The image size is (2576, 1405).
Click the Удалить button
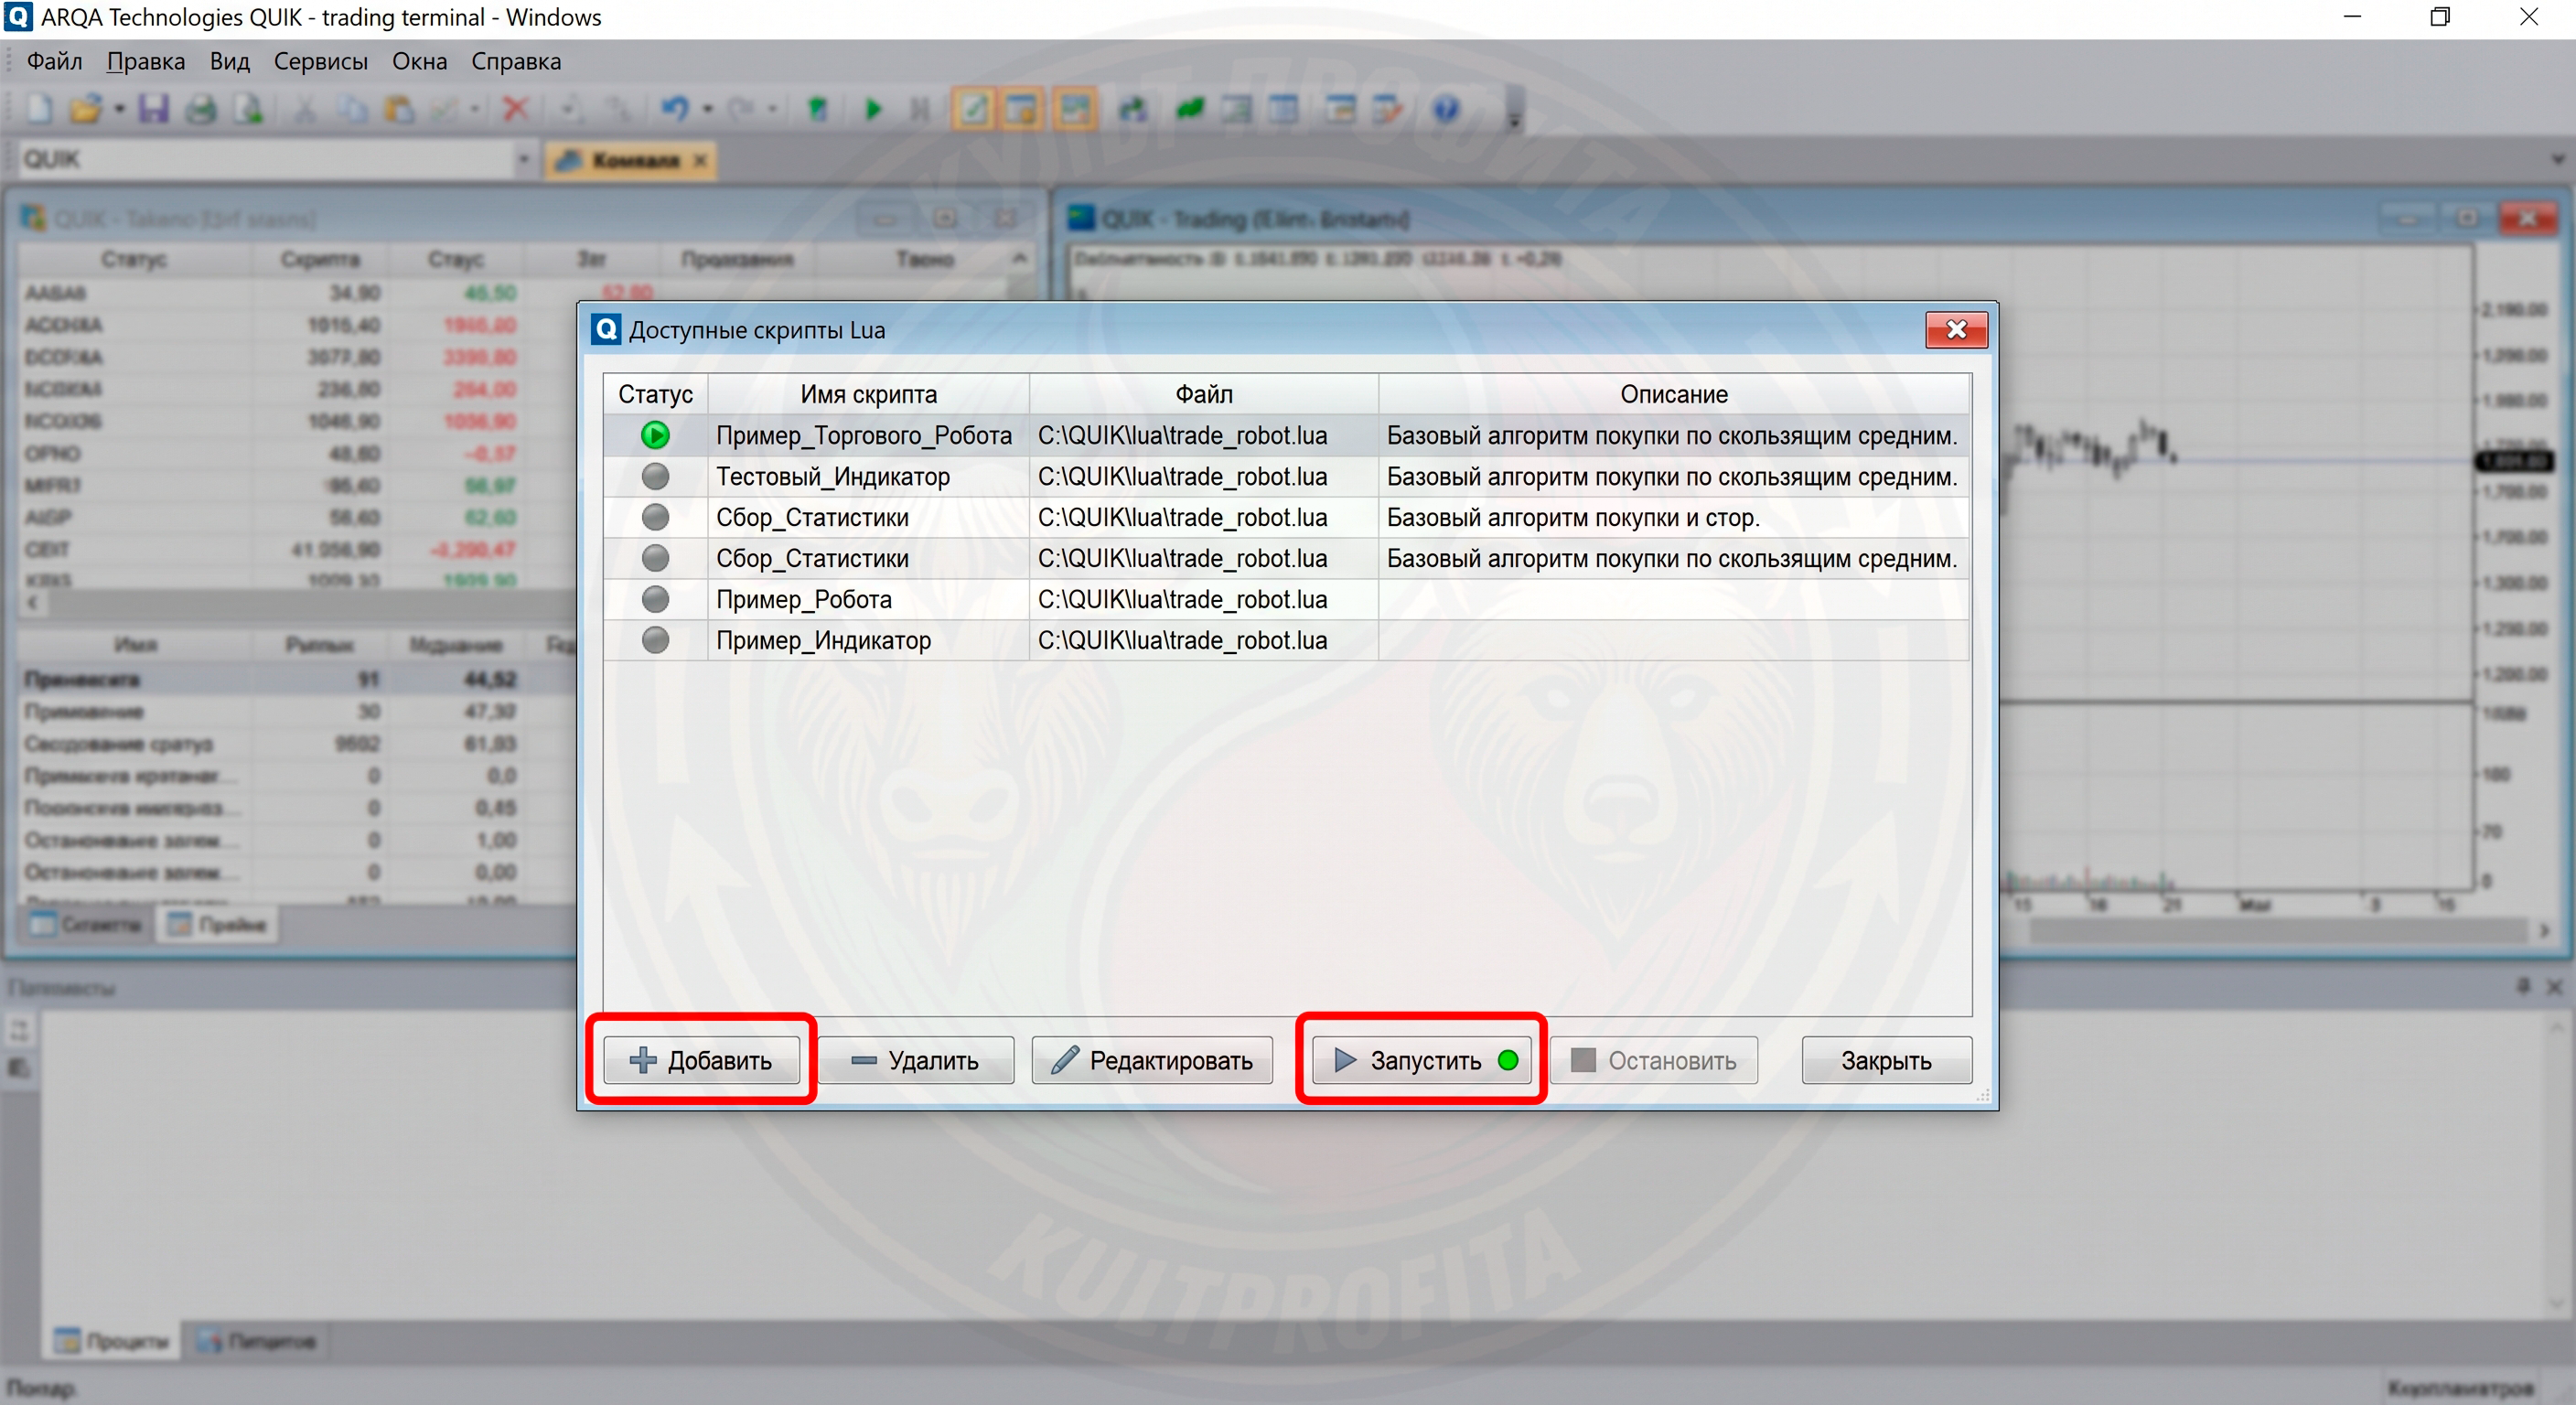pos(916,1060)
